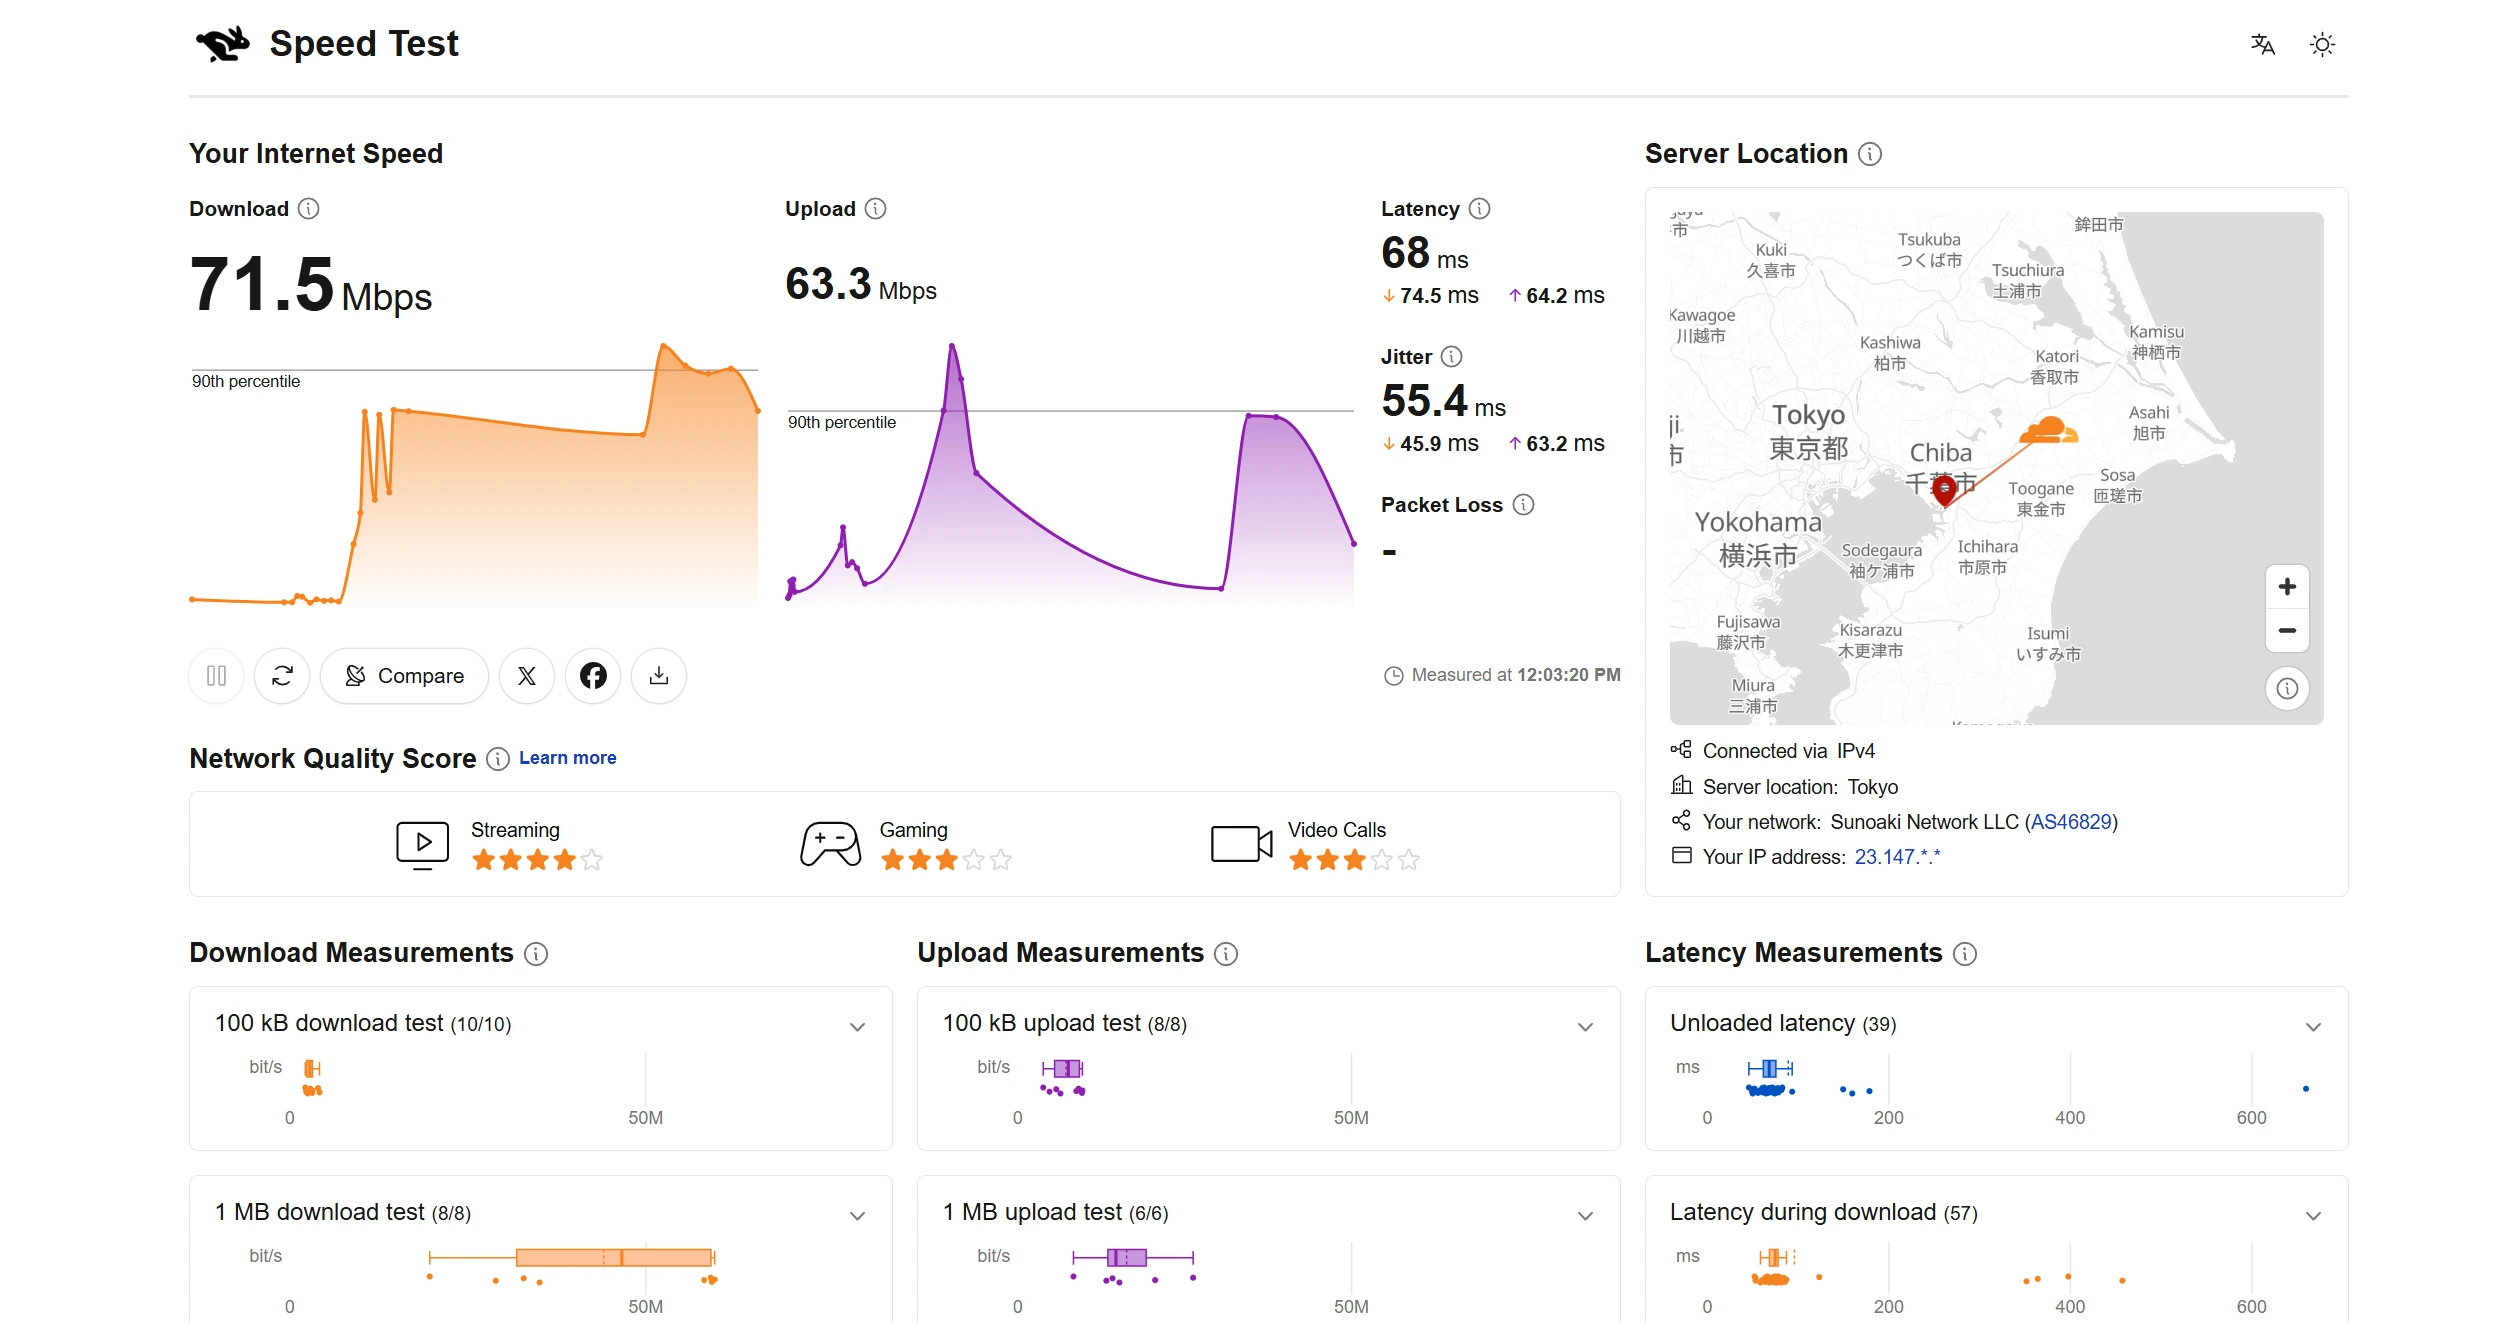2519x1323 pixels.
Task: Show info about Download speed
Action: coord(309,208)
